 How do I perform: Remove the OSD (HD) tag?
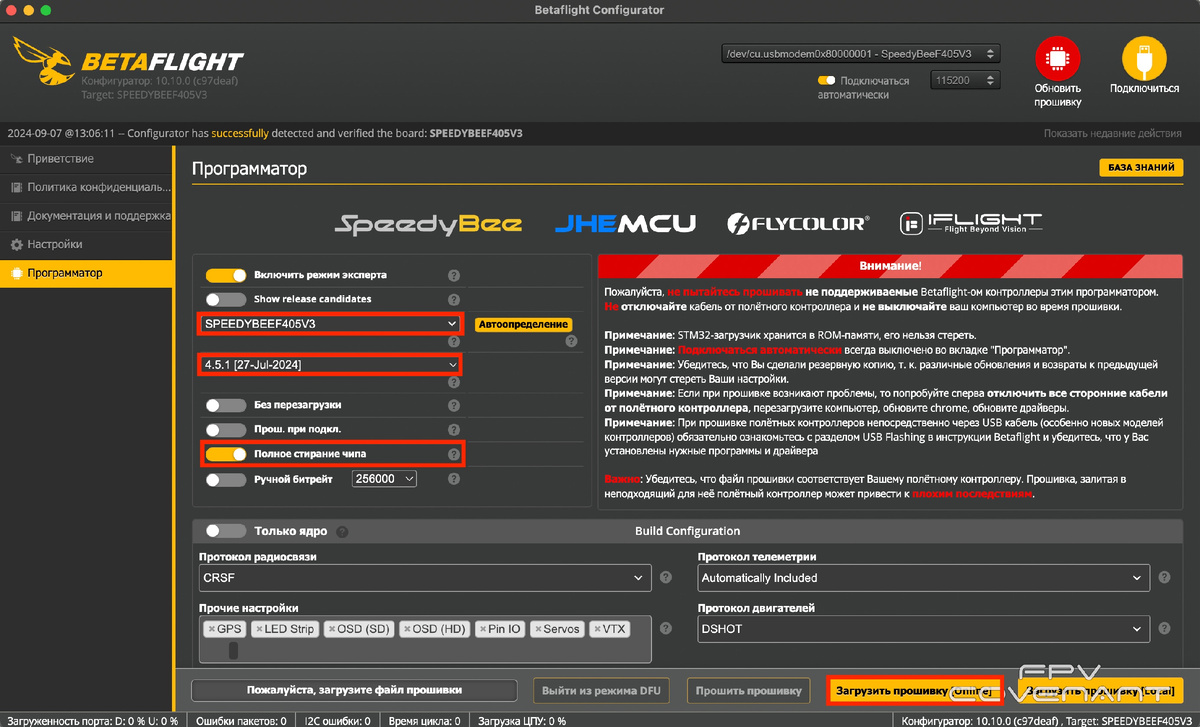407,629
